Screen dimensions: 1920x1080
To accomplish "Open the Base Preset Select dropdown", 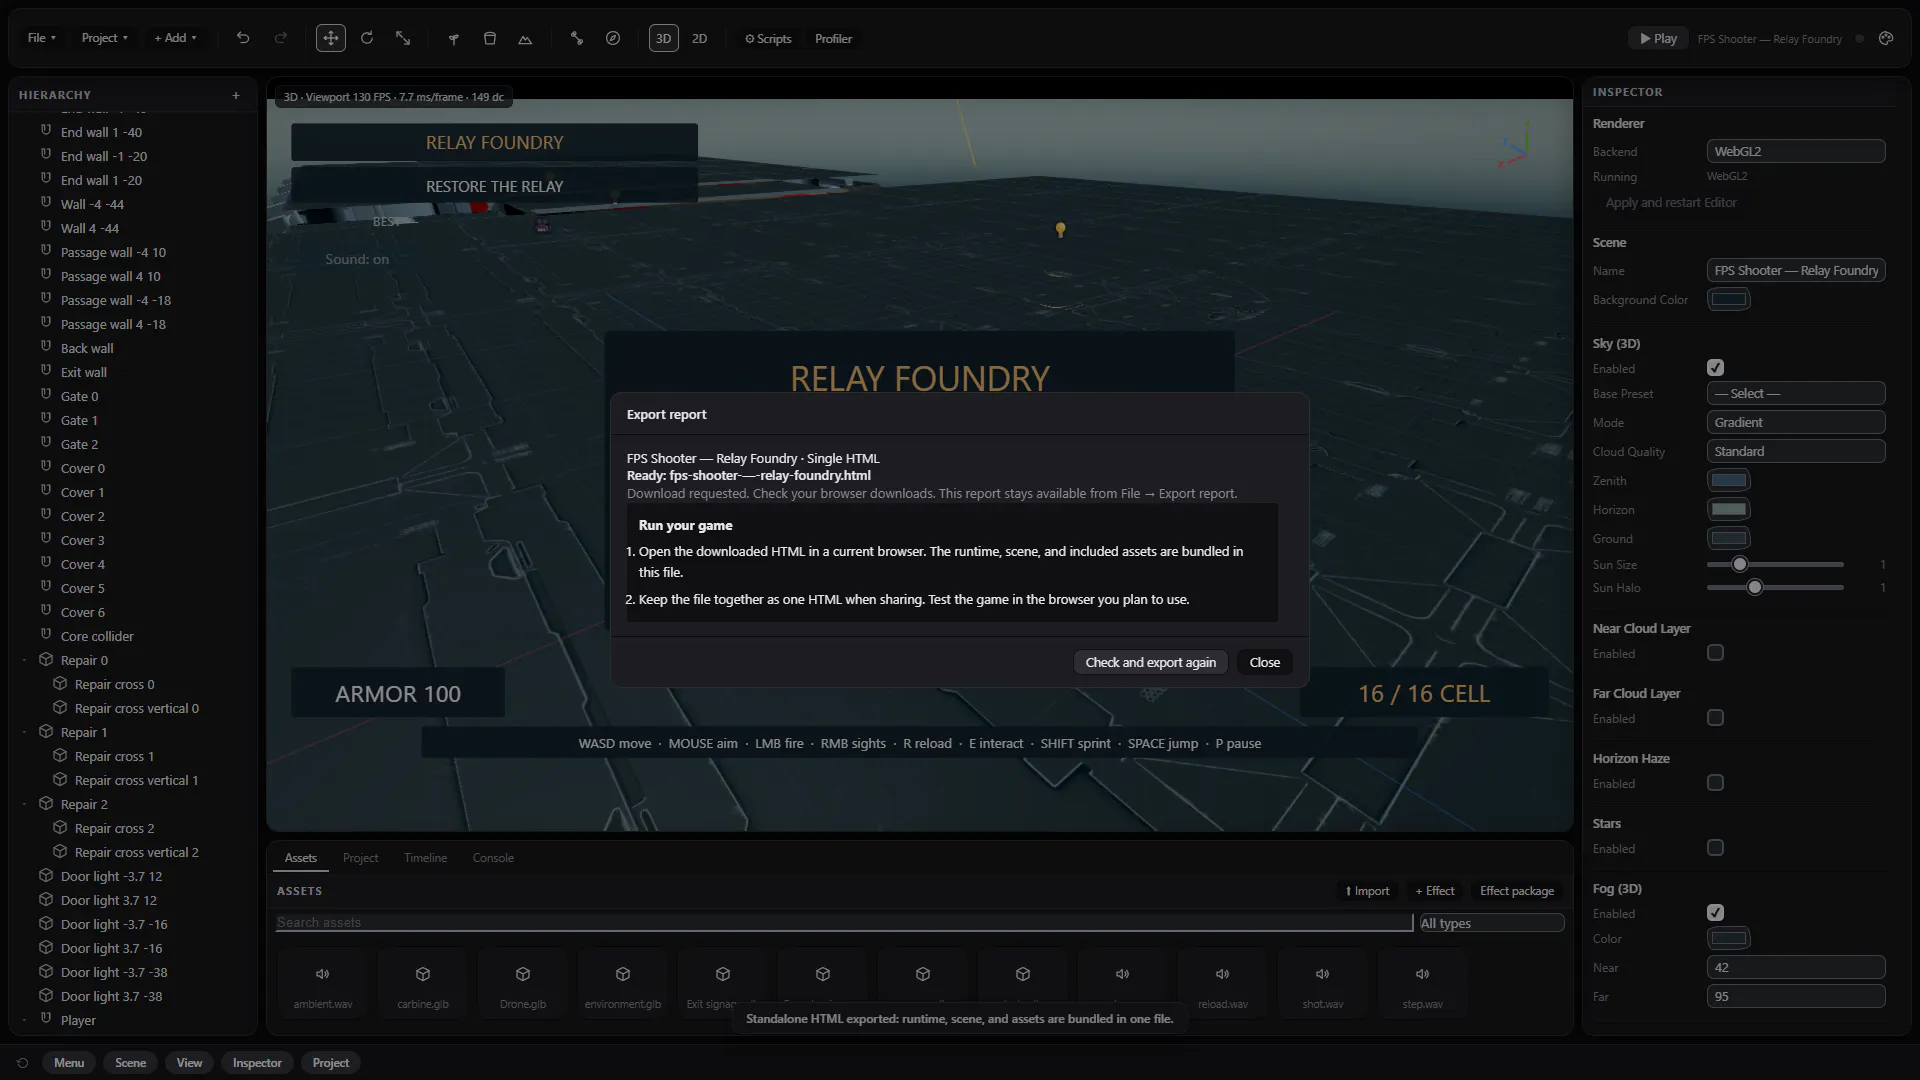I will [x=1796, y=393].
